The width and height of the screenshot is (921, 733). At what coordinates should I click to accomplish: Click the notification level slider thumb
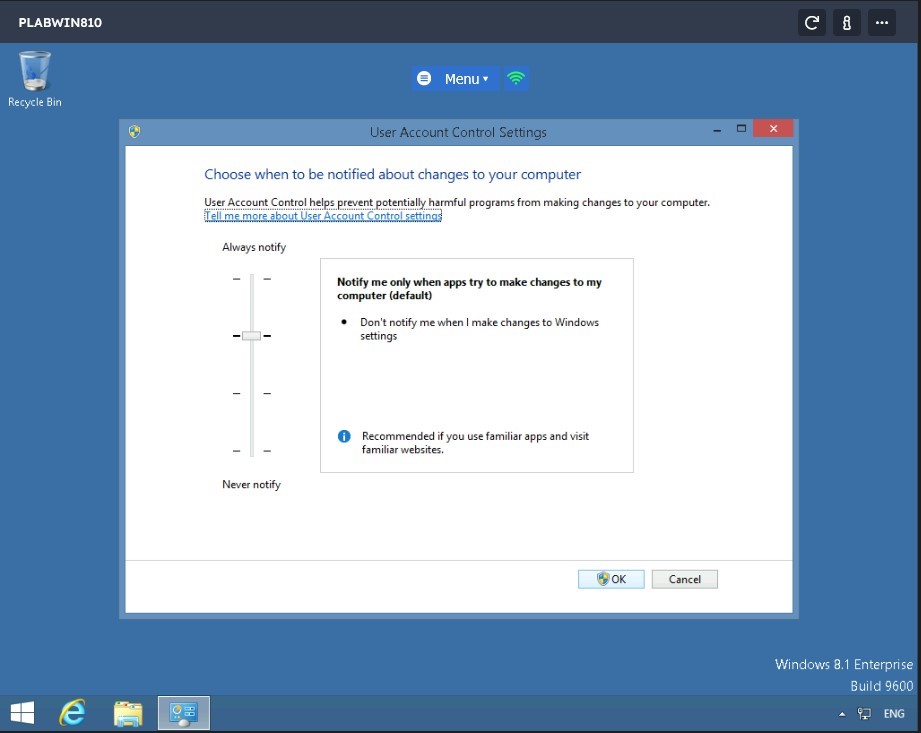(x=251, y=336)
